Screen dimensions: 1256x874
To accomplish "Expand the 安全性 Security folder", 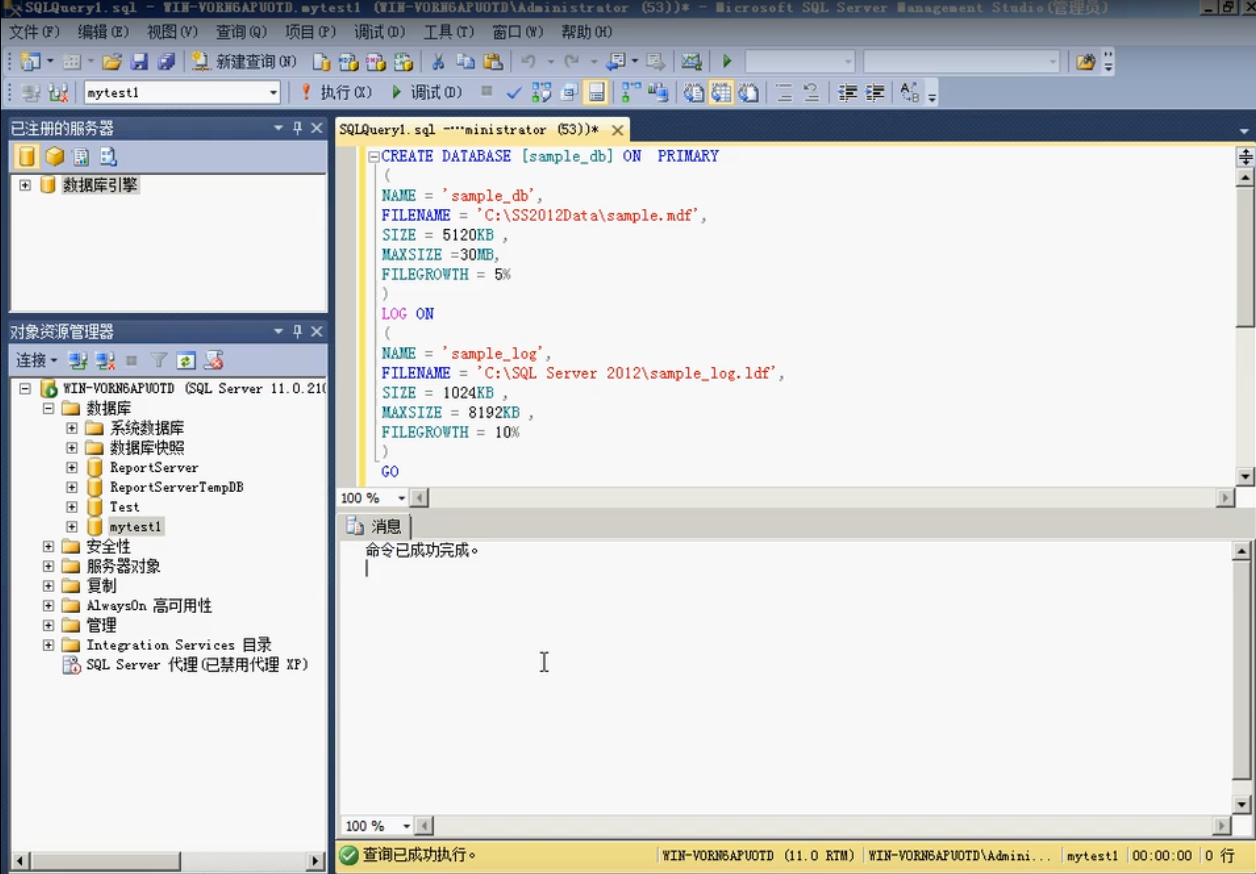I will coord(48,546).
